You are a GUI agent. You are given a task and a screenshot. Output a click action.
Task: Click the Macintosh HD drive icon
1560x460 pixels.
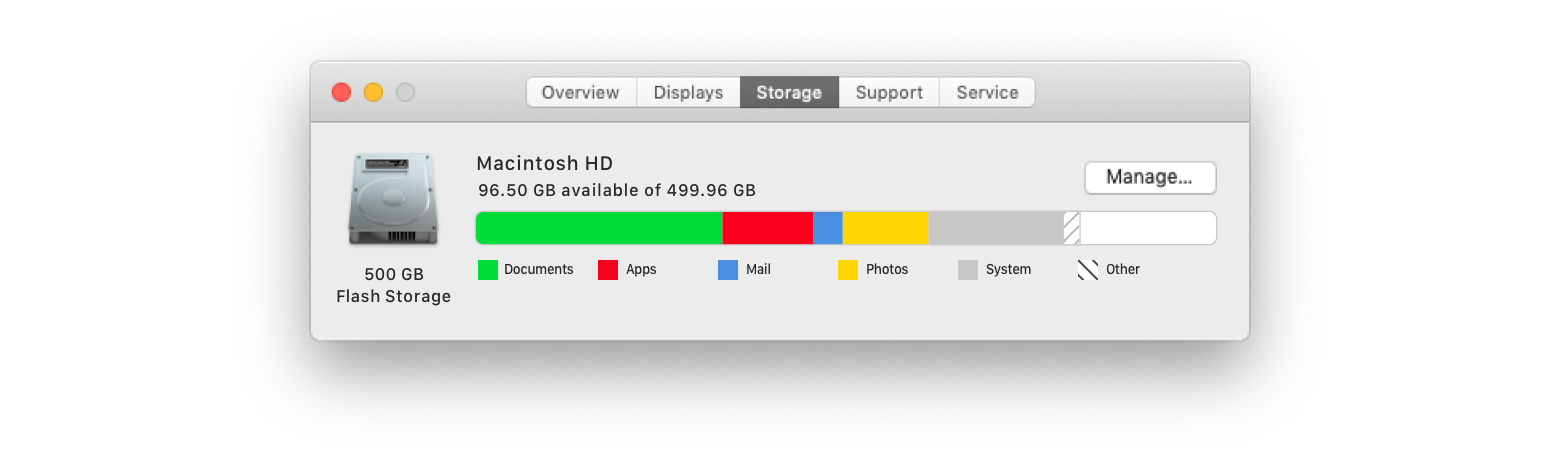tap(393, 199)
